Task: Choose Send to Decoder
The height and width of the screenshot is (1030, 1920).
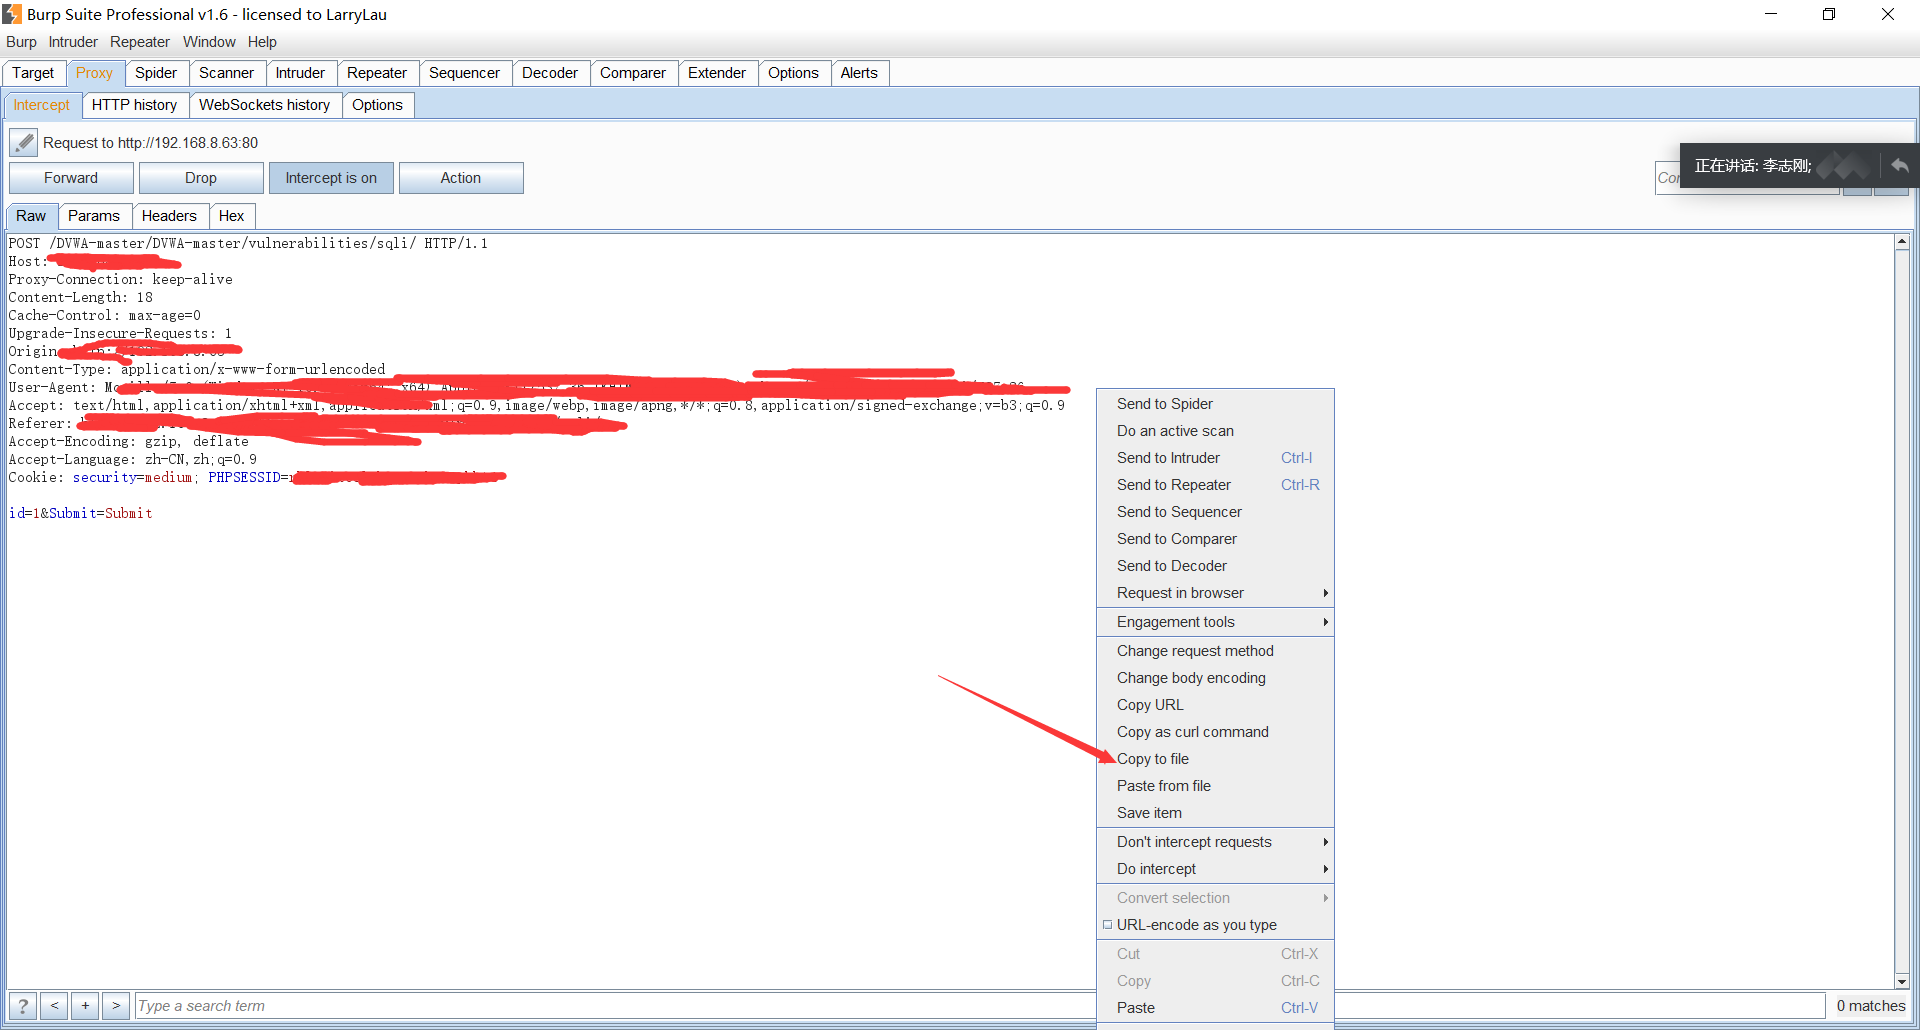Action: pyautogui.click(x=1215, y=566)
